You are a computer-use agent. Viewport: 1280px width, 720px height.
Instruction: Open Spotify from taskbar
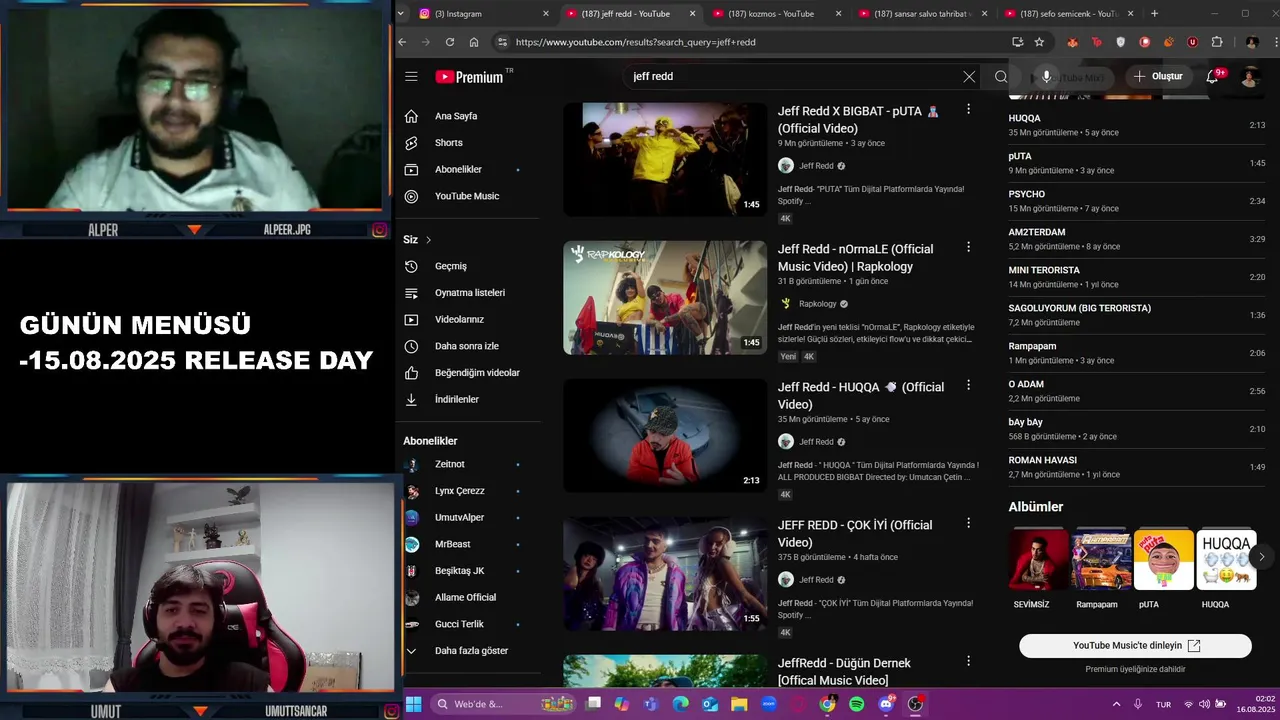click(x=857, y=704)
